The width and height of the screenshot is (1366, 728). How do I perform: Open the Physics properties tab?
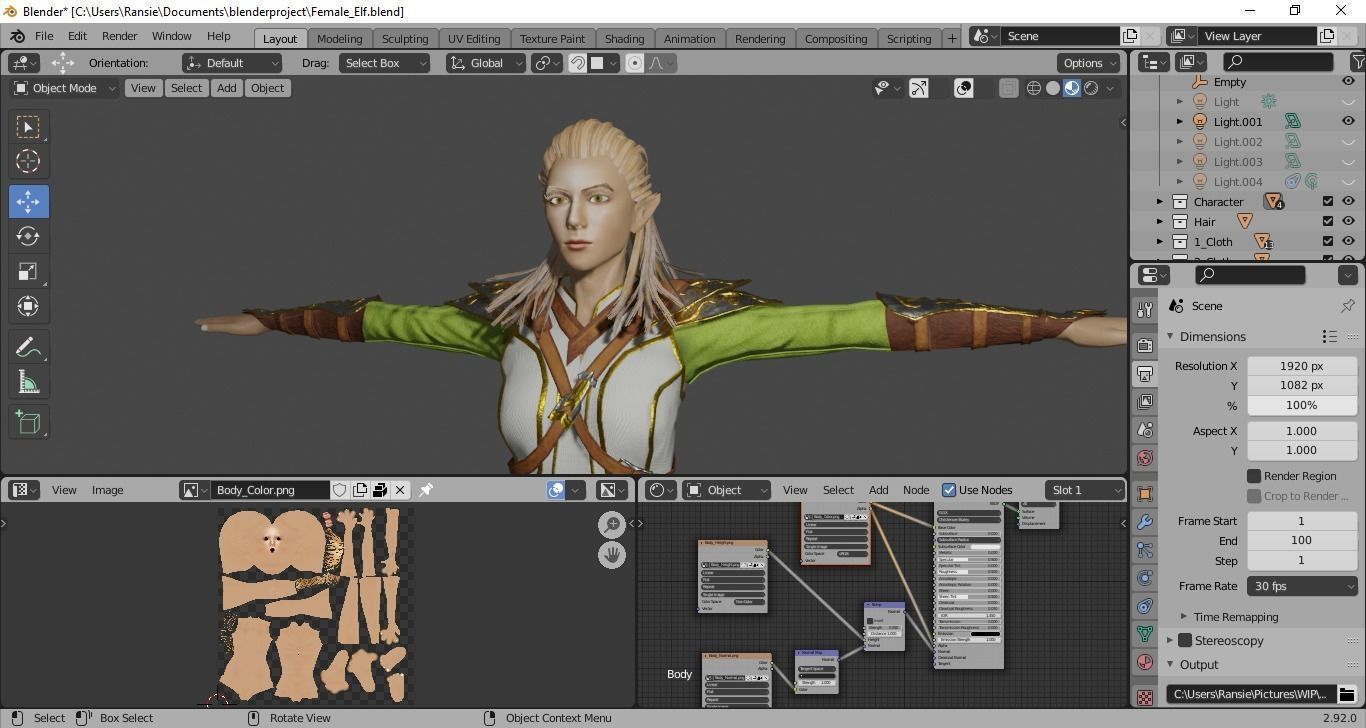[x=1145, y=578]
